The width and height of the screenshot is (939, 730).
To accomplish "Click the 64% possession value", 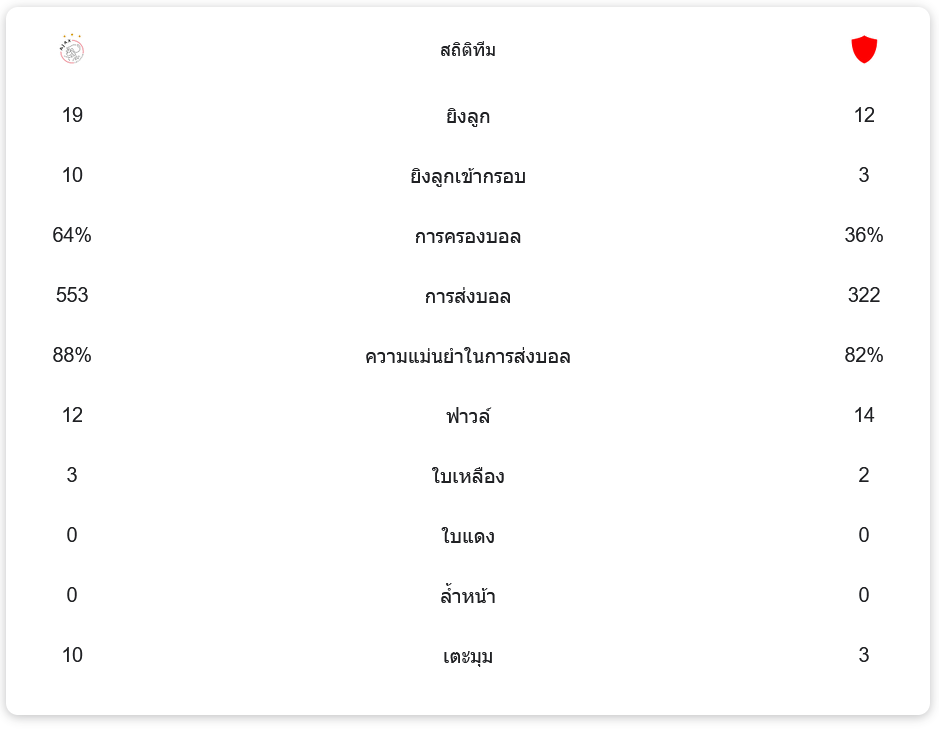I will coord(72,235).
